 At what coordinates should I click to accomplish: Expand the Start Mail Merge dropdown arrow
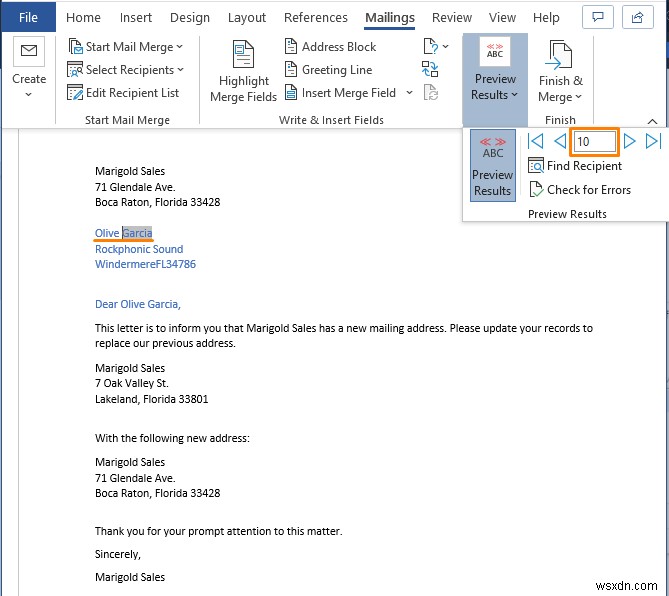pyautogui.click(x=180, y=47)
